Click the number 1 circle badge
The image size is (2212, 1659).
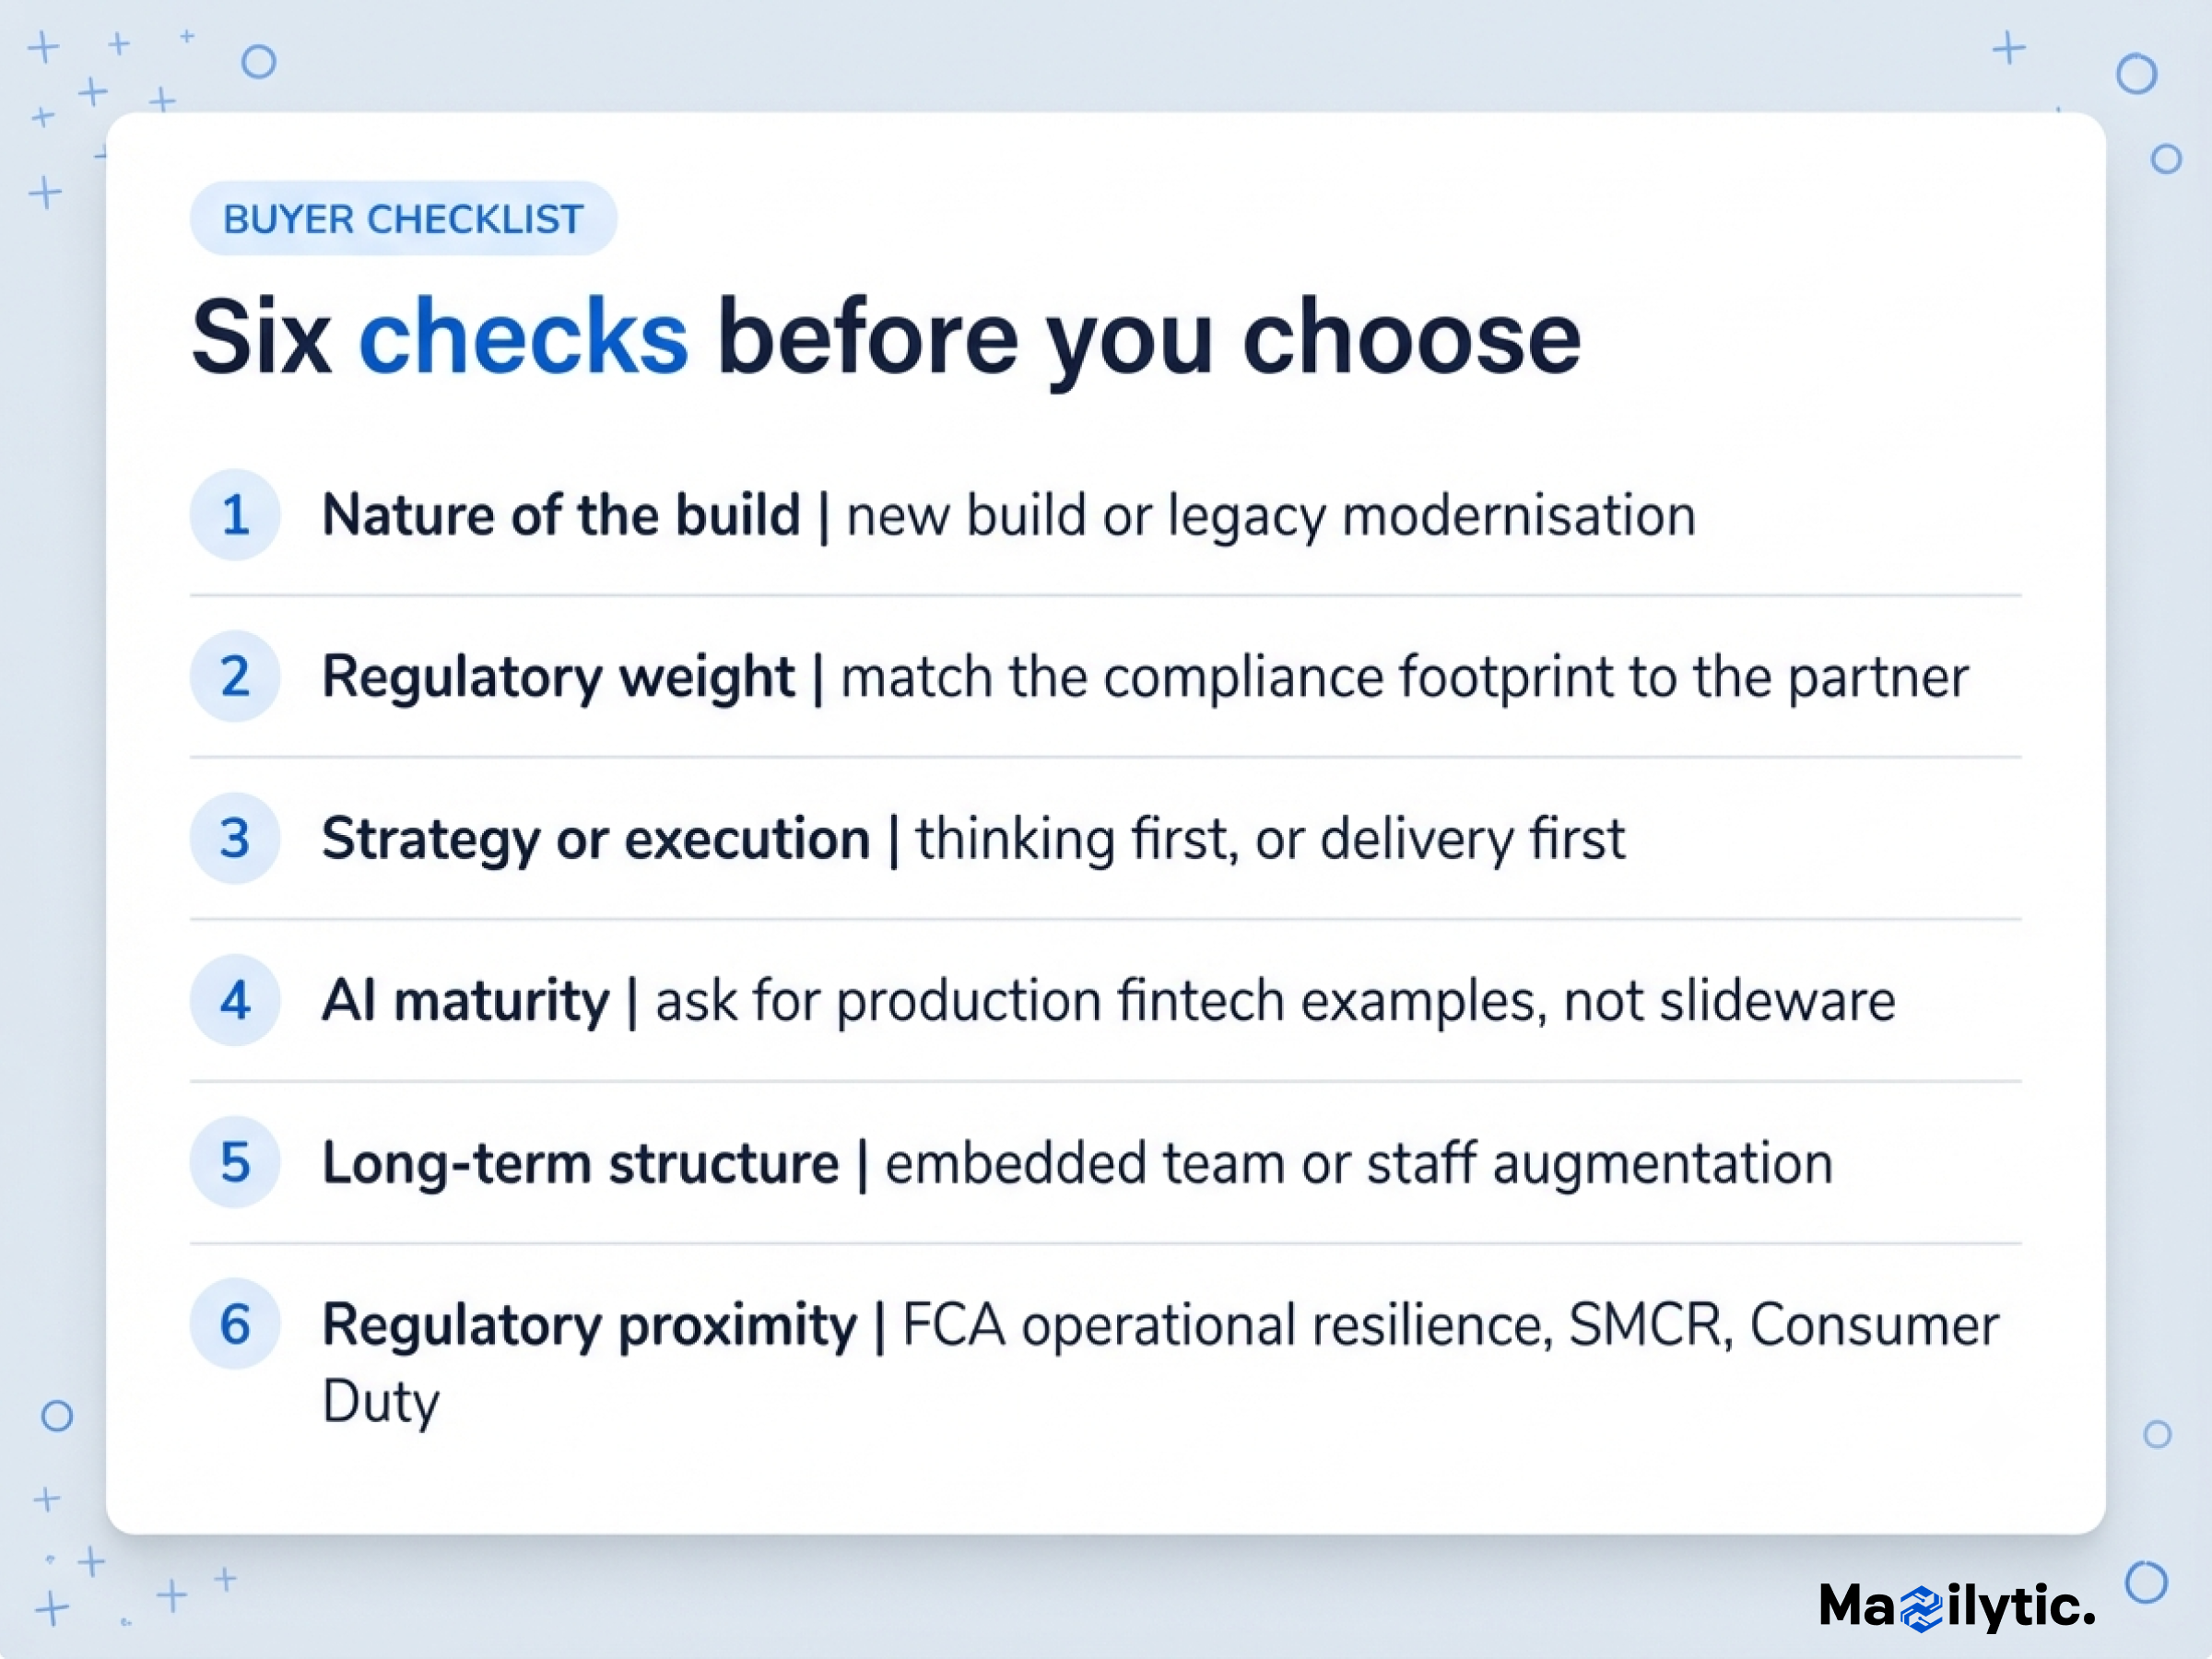(x=235, y=515)
